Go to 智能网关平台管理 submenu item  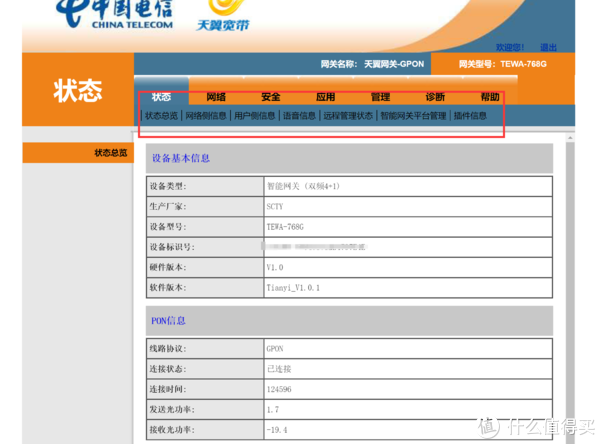pyautogui.click(x=413, y=116)
